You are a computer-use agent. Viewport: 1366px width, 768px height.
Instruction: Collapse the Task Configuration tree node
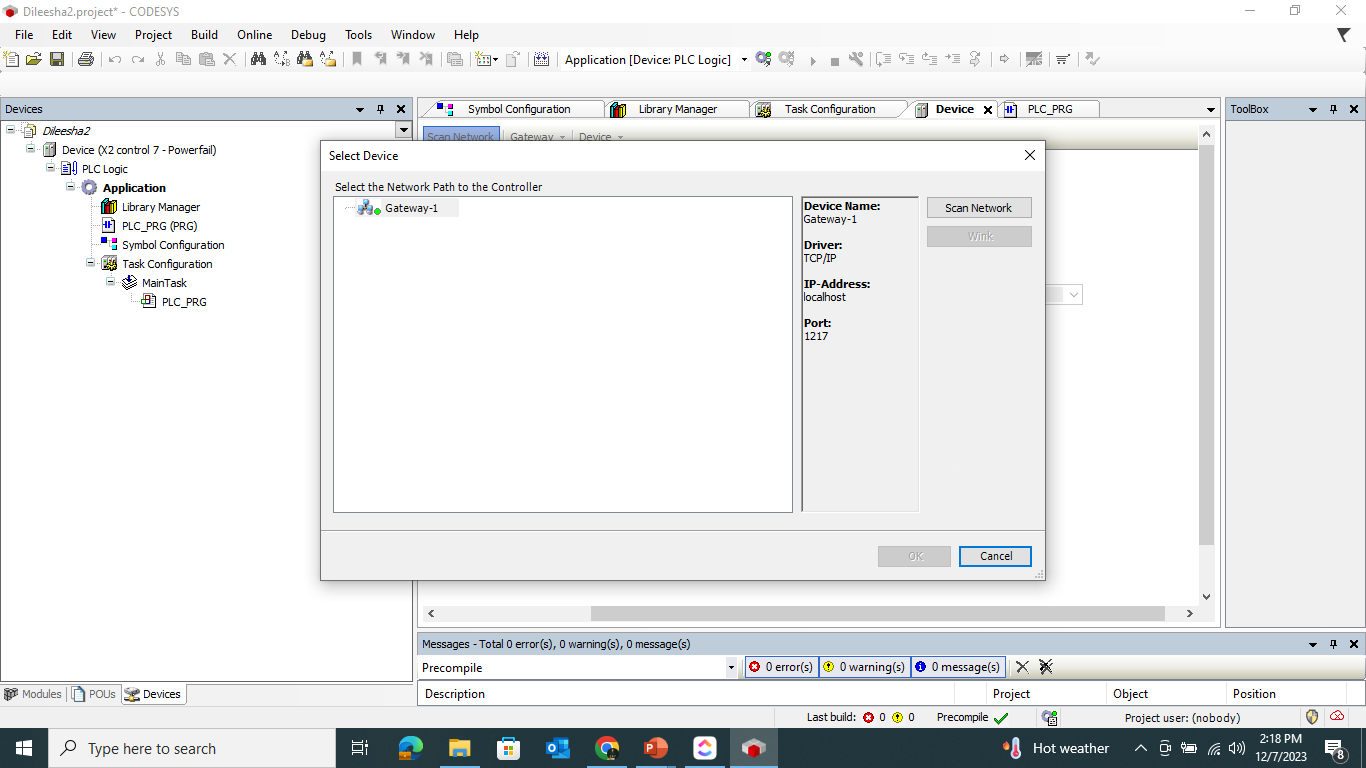tap(91, 263)
